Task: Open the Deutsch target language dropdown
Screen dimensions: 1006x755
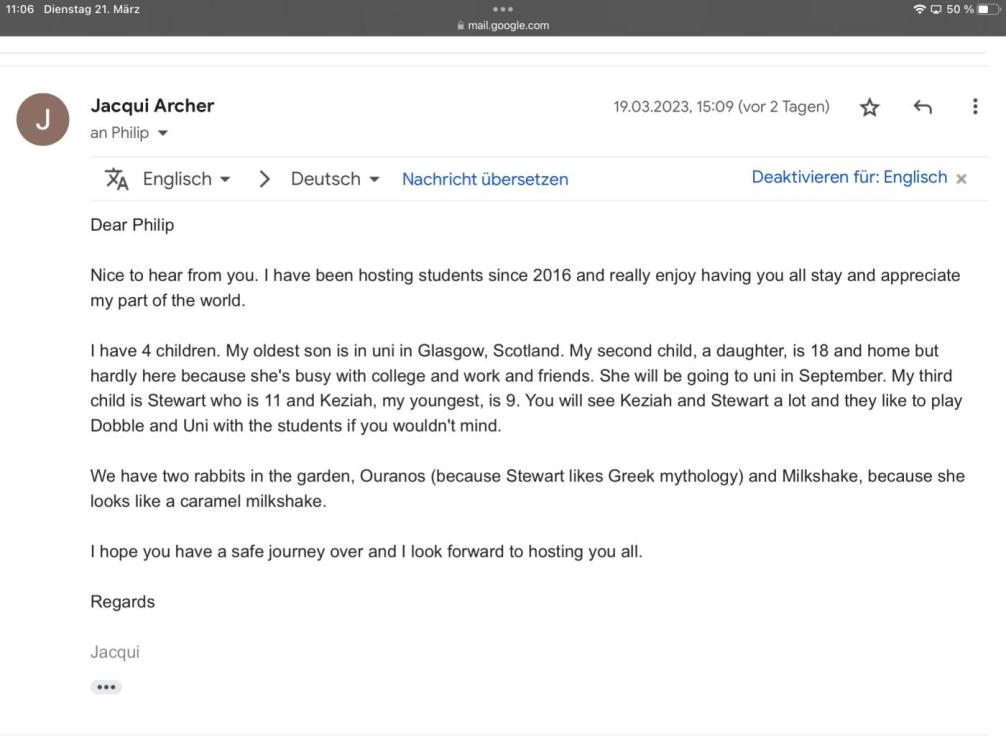Action: [x=335, y=179]
